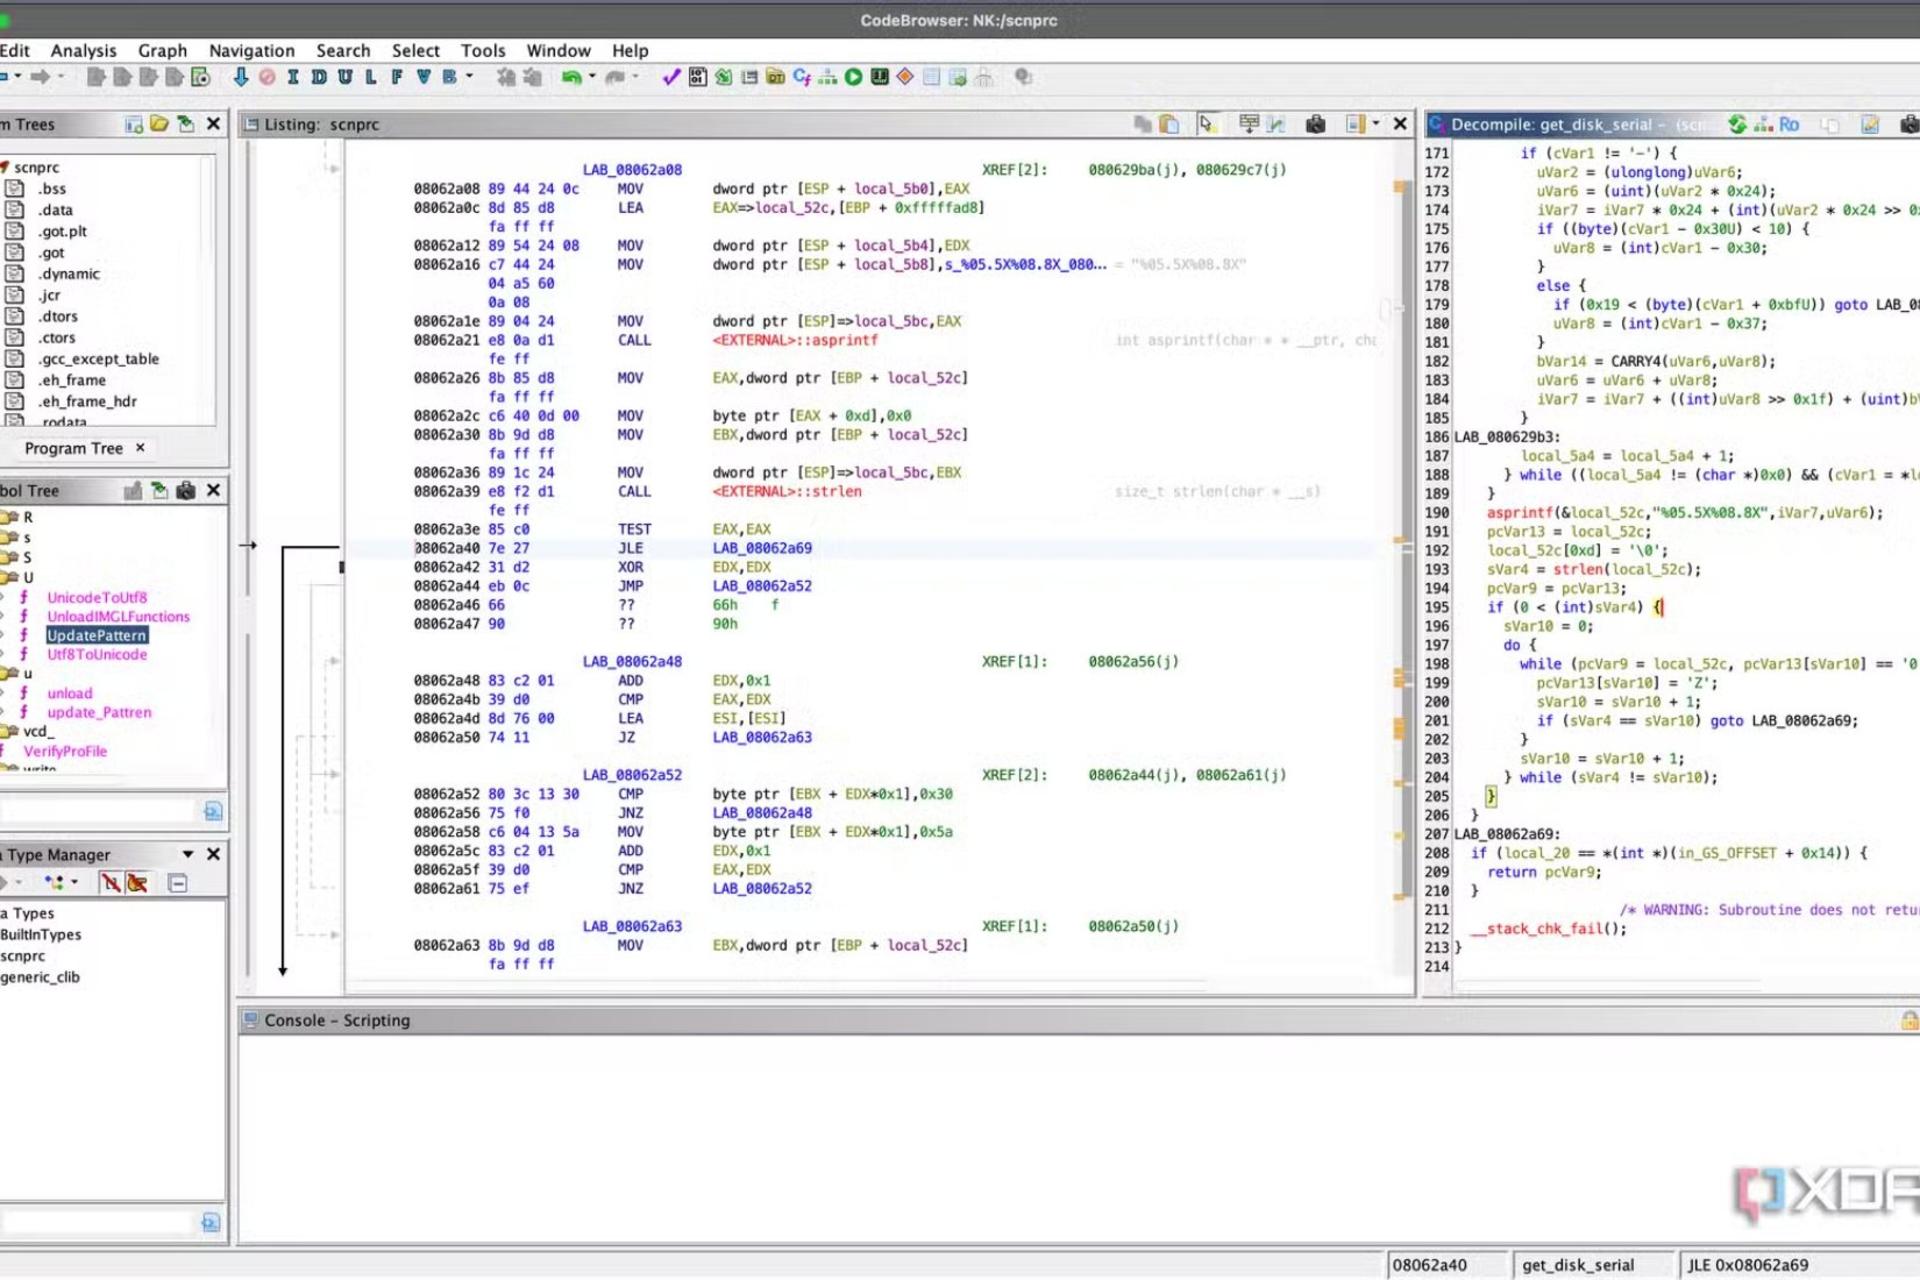Click the snapshot camera icon in Listing header
Image resolution: width=1920 pixels, height=1280 pixels.
coord(1316,124)
